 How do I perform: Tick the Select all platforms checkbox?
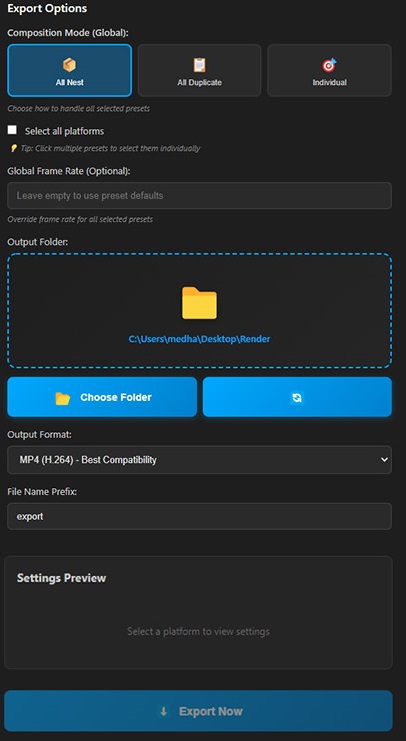[x=12, y=130]
